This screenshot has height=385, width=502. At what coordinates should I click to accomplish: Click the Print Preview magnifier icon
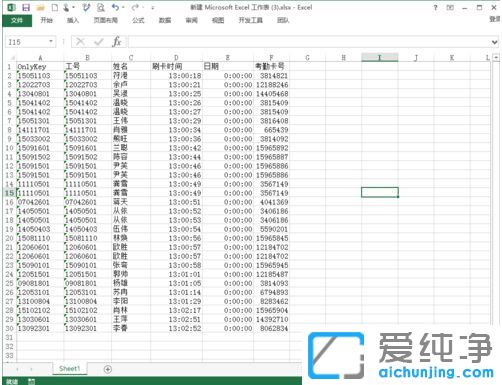[x=101, y=7]
